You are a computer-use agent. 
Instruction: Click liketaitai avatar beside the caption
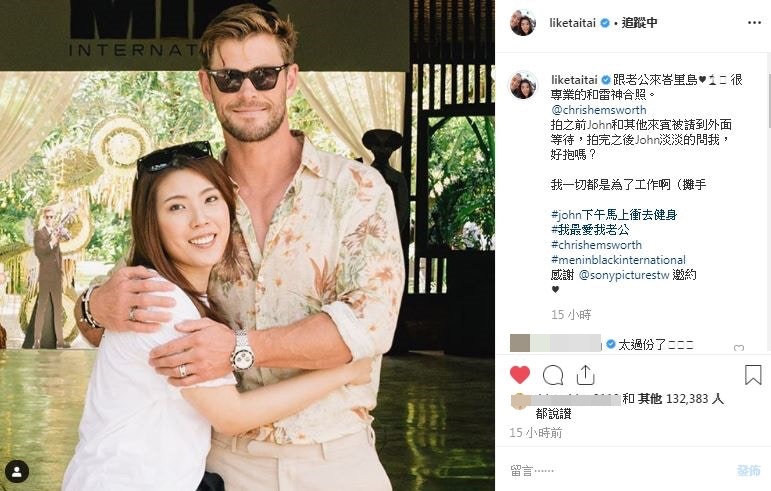point(523,85)
